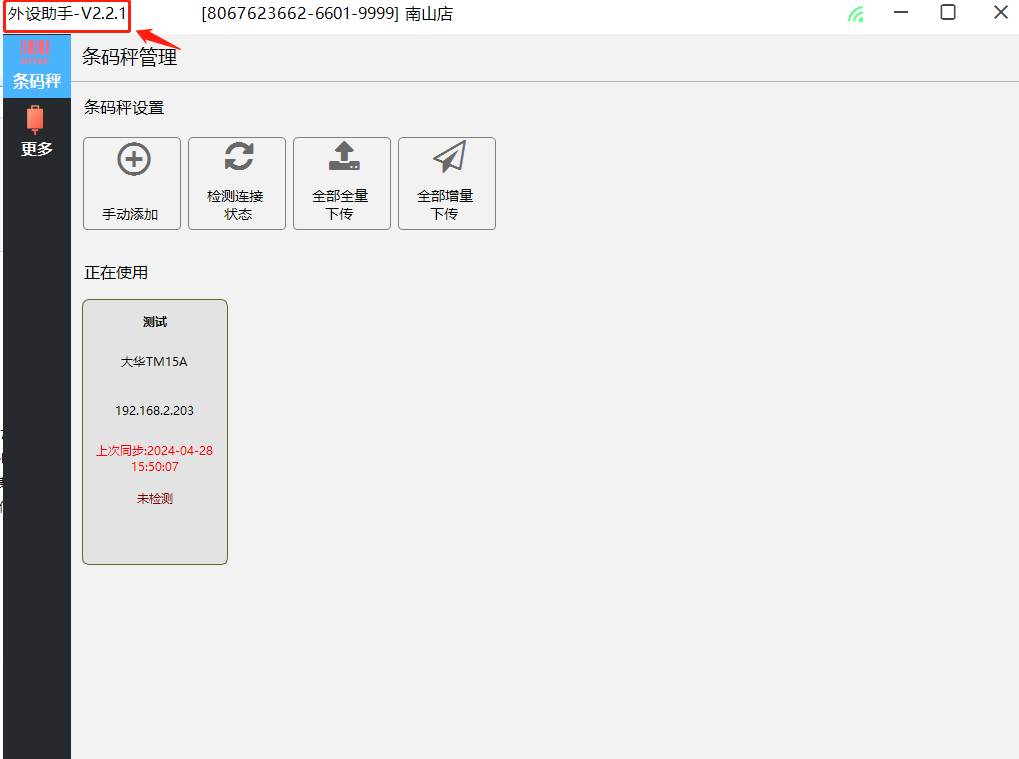1019x759 pixels.
Task: Maximize the 外设助手 window
Action: [x=948, y=12]
